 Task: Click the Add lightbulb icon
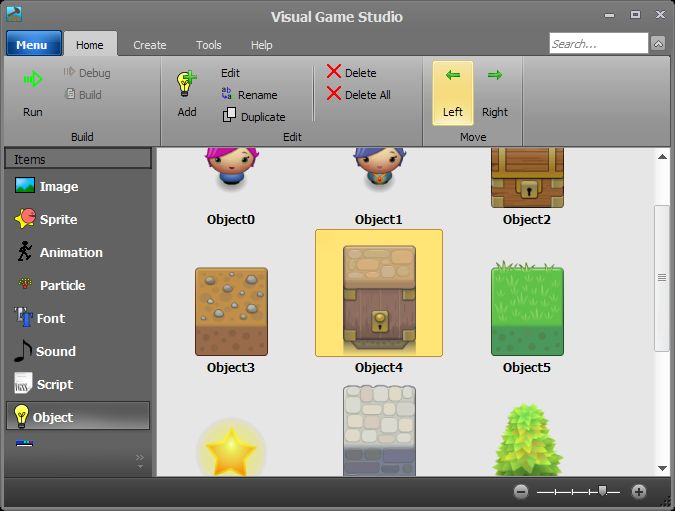pos(187,82)
